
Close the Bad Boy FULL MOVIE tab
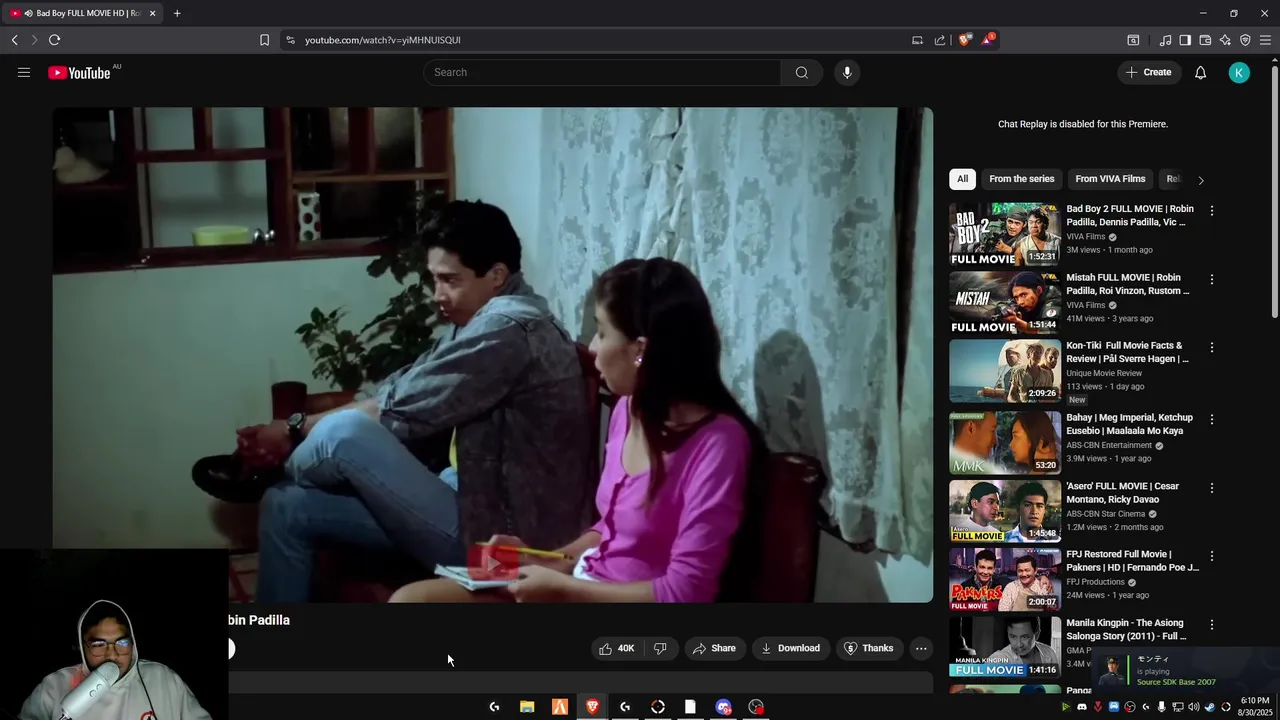pos(152,13)
